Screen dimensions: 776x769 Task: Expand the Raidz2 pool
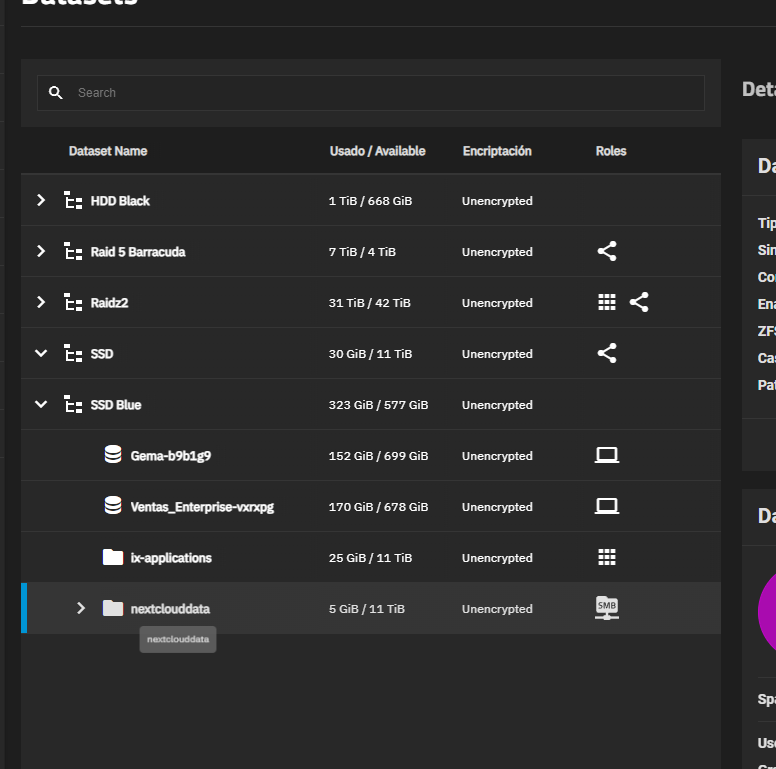(41, 302)
